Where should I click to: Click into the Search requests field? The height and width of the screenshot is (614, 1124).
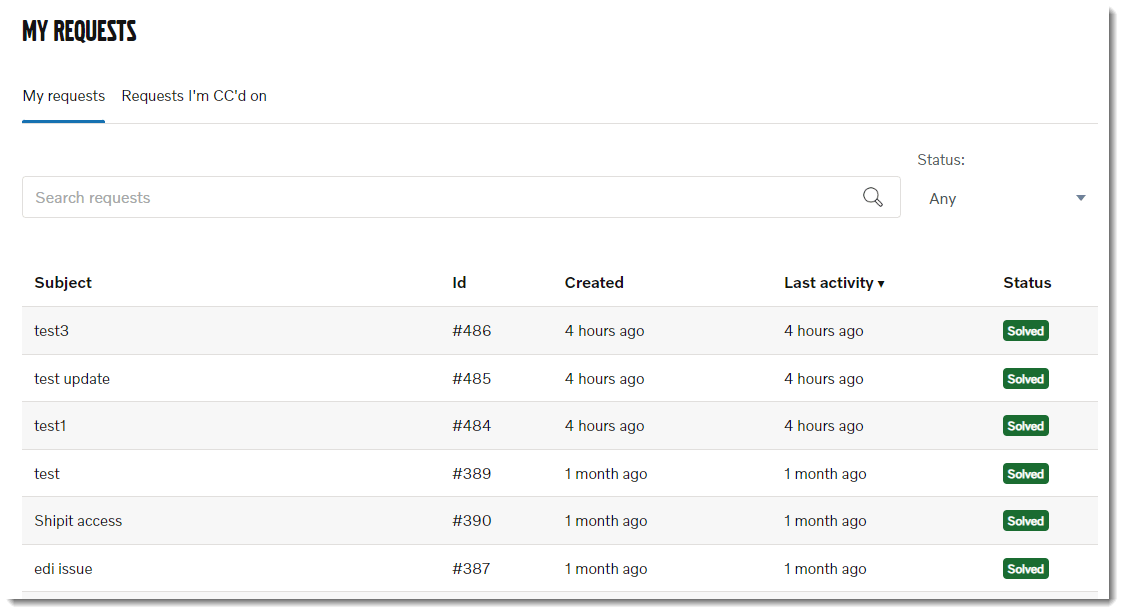440,197
